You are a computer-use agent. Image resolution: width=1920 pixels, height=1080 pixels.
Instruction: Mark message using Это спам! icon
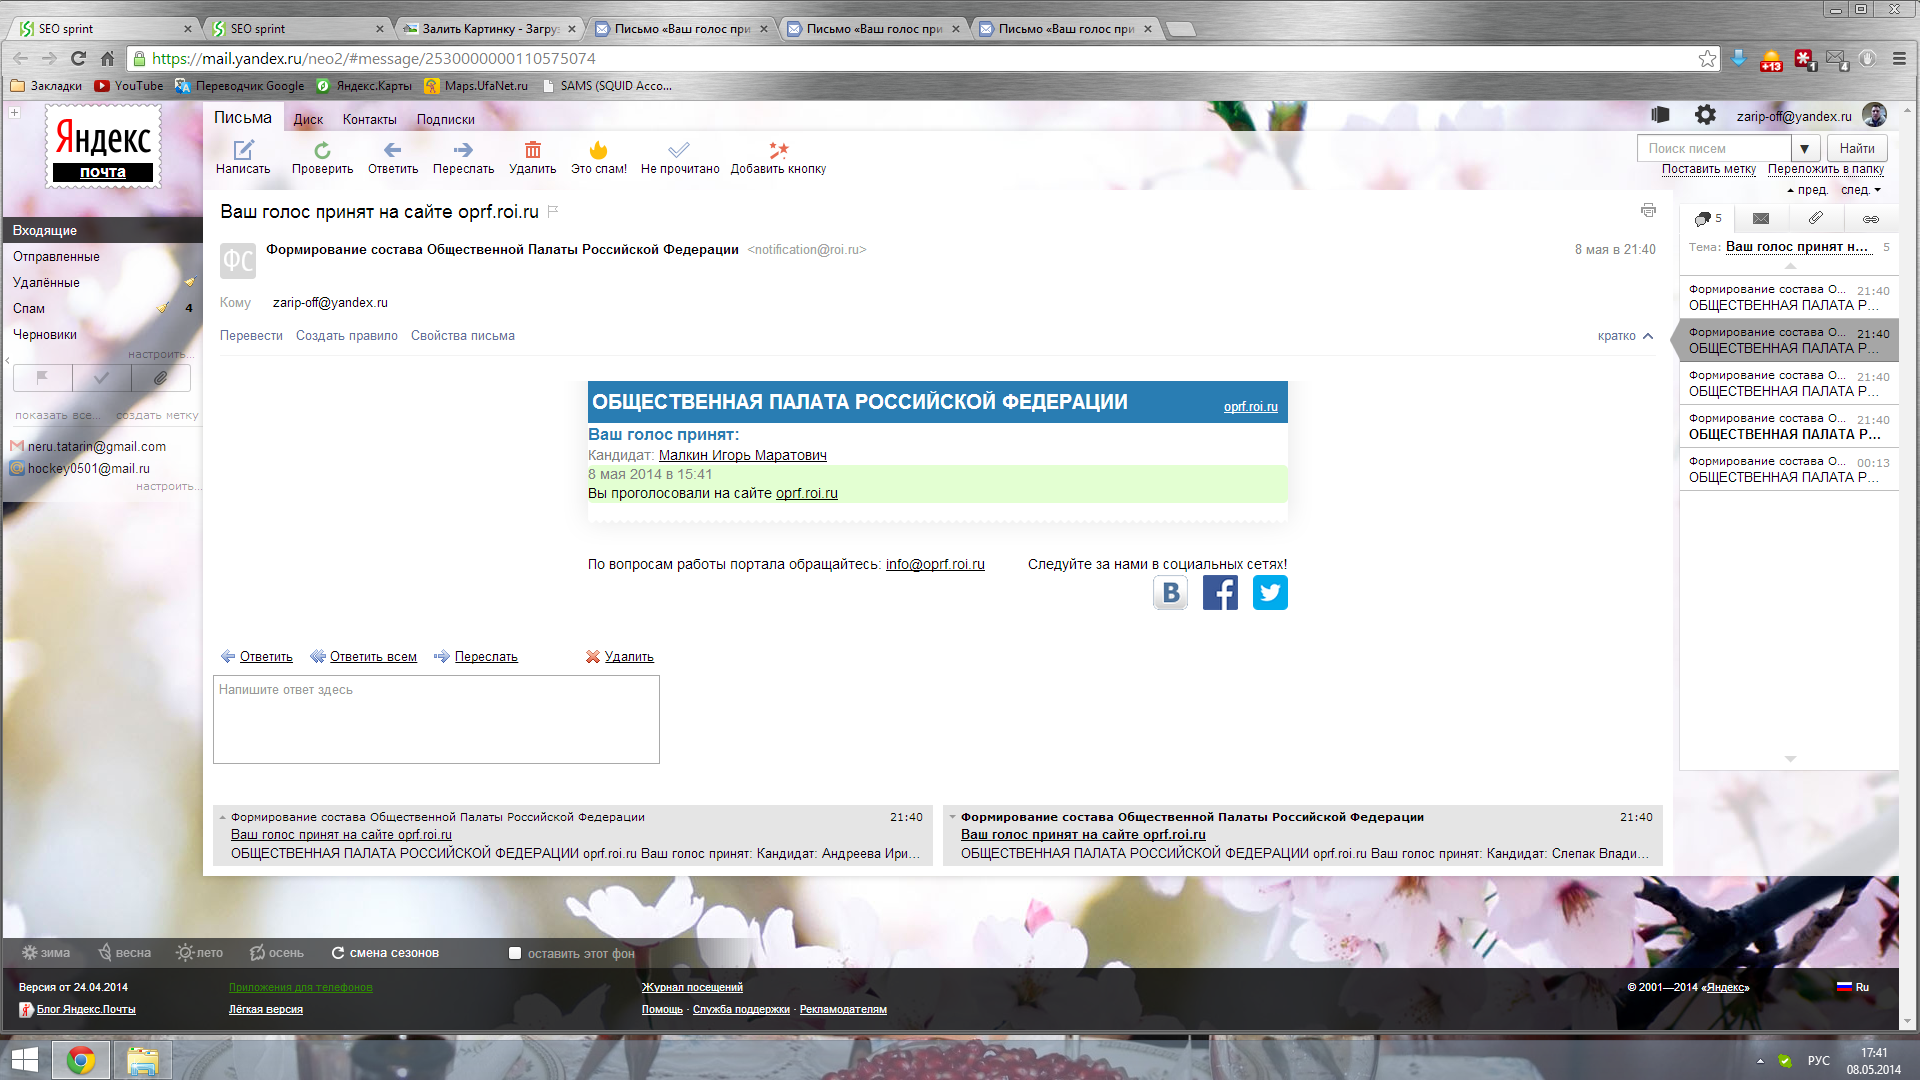pos(598,151)
